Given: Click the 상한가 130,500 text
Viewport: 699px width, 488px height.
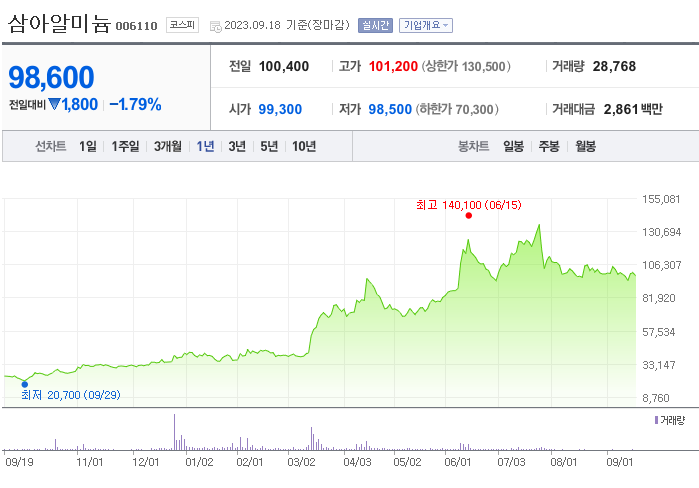Looking at the screenshot, I should [x=466, y=66].
